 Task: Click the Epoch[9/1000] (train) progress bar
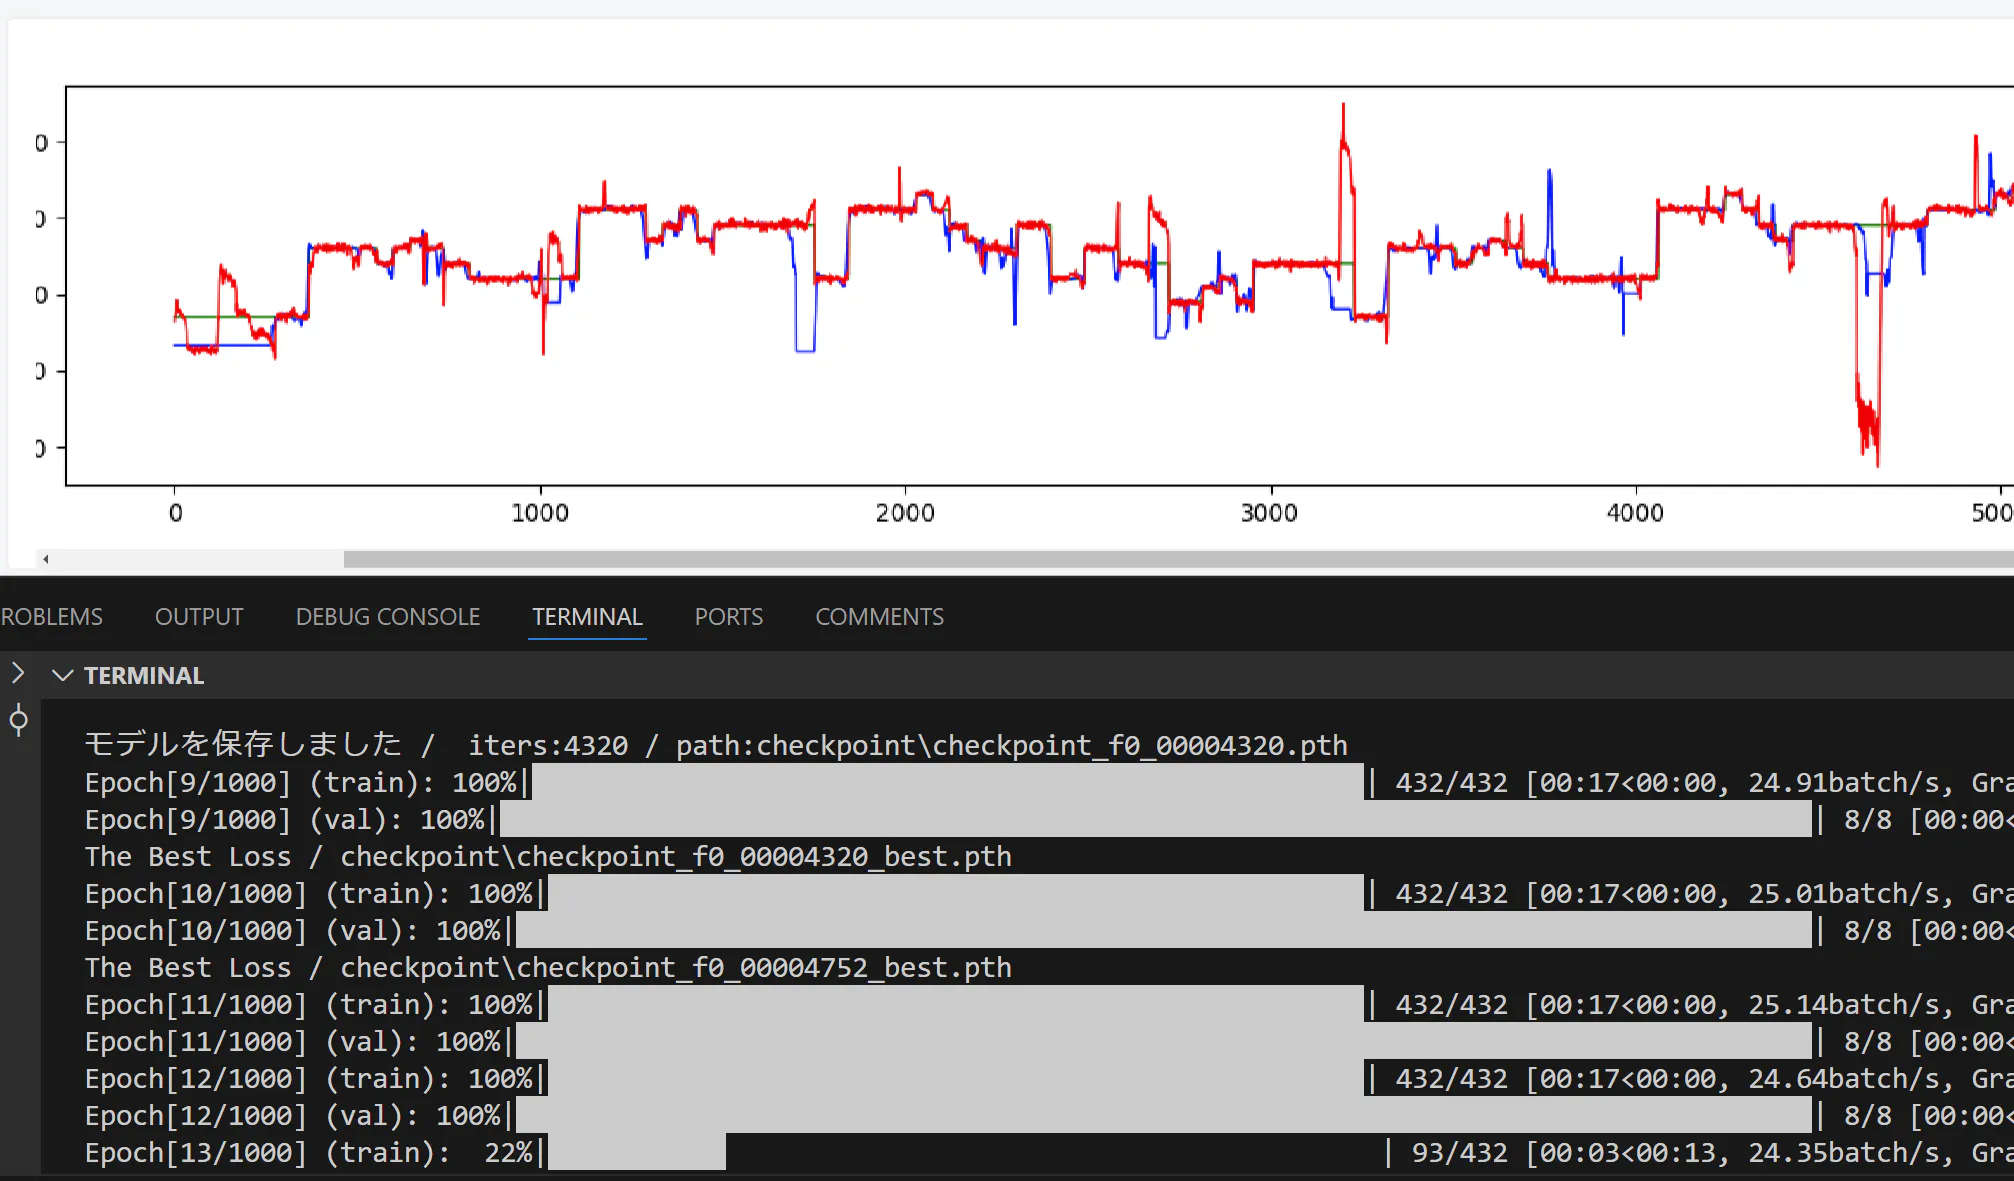pyautogui.click(x=948, y=782)
